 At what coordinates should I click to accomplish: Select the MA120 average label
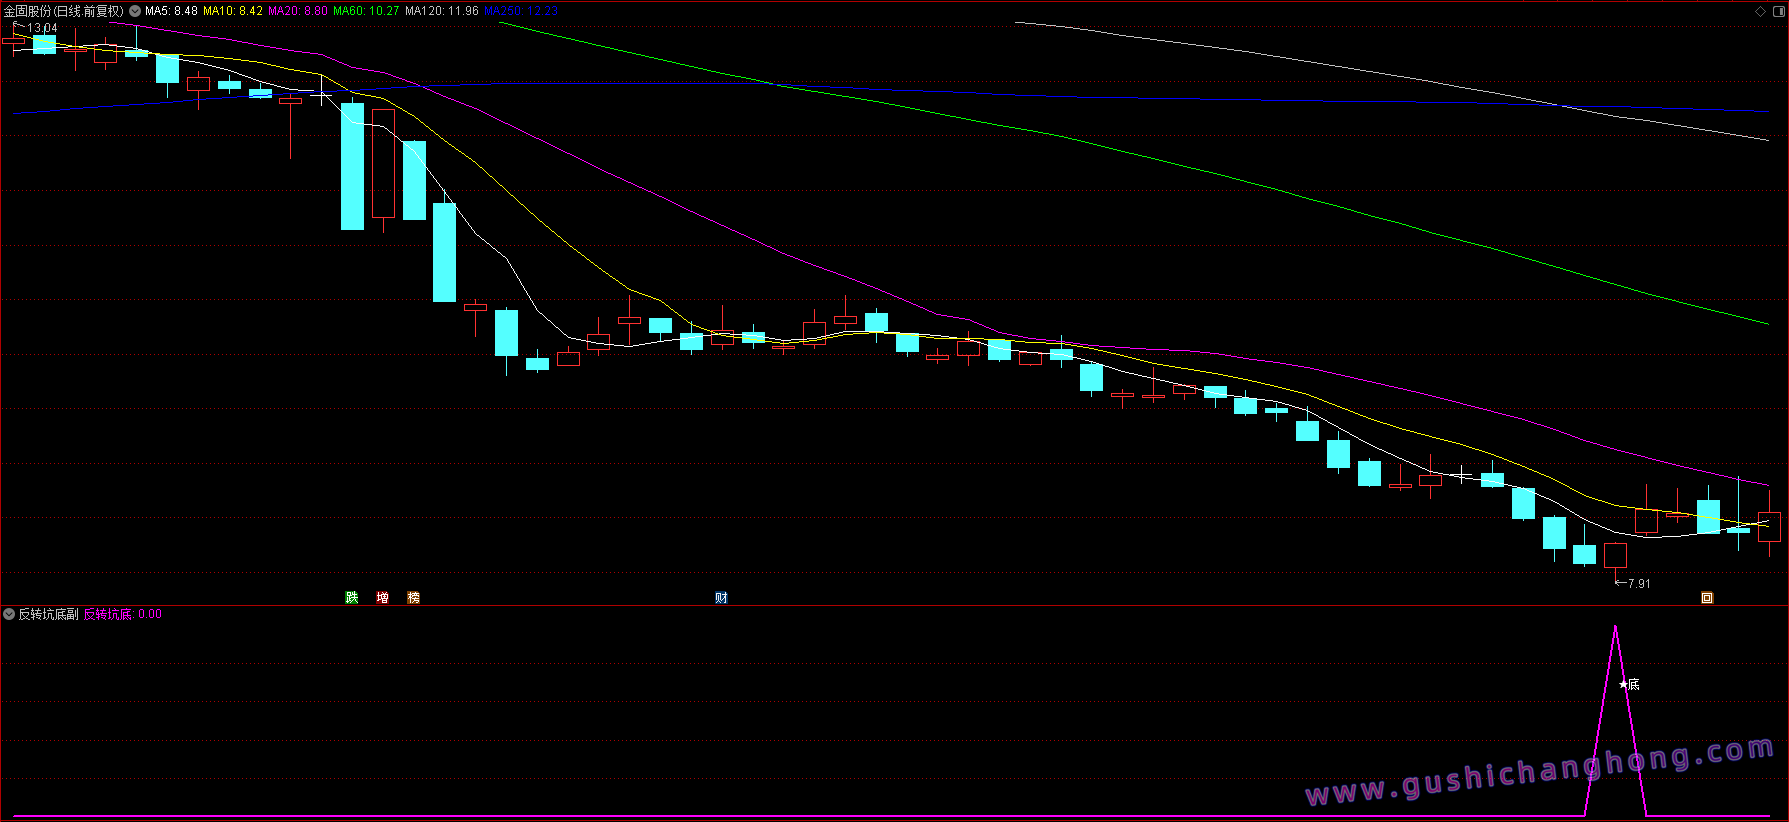[441, 11]
